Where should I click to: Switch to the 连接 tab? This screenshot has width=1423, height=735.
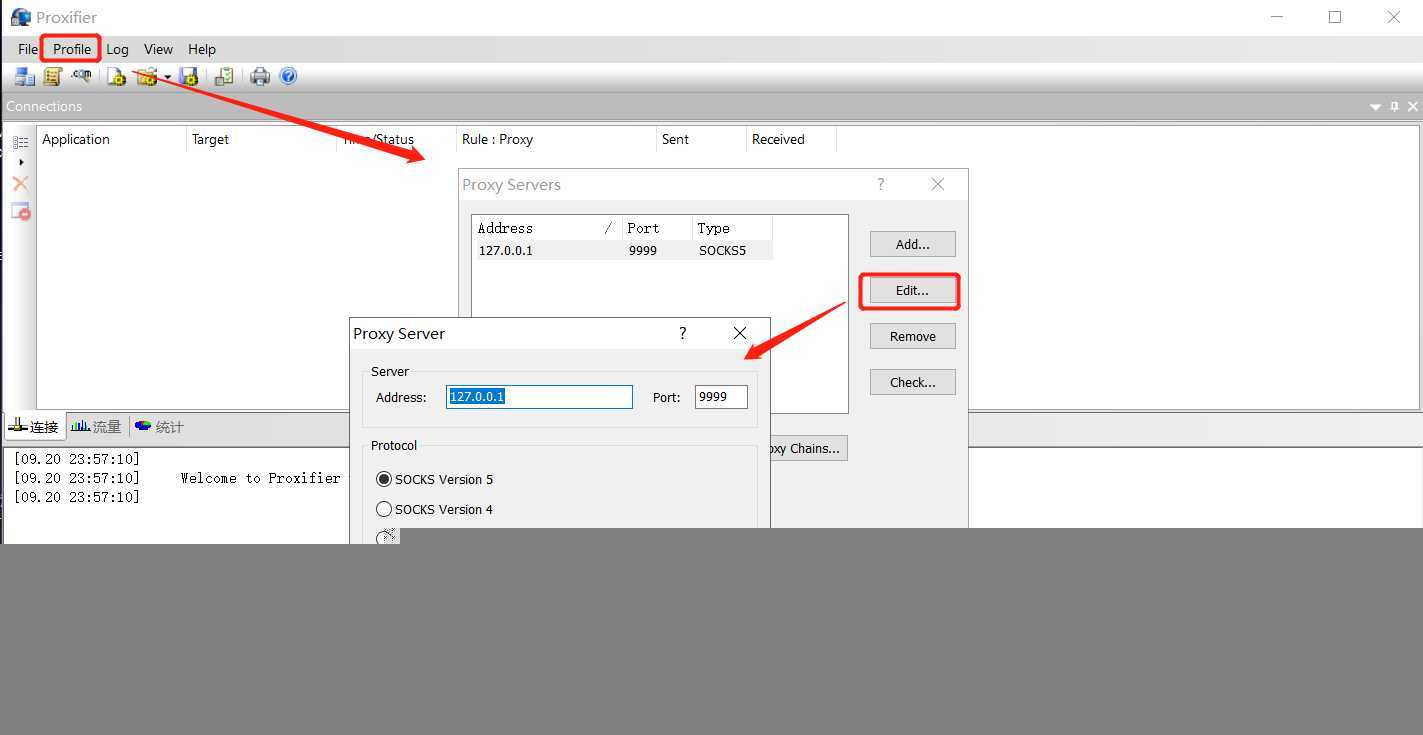tap(34, 426)
